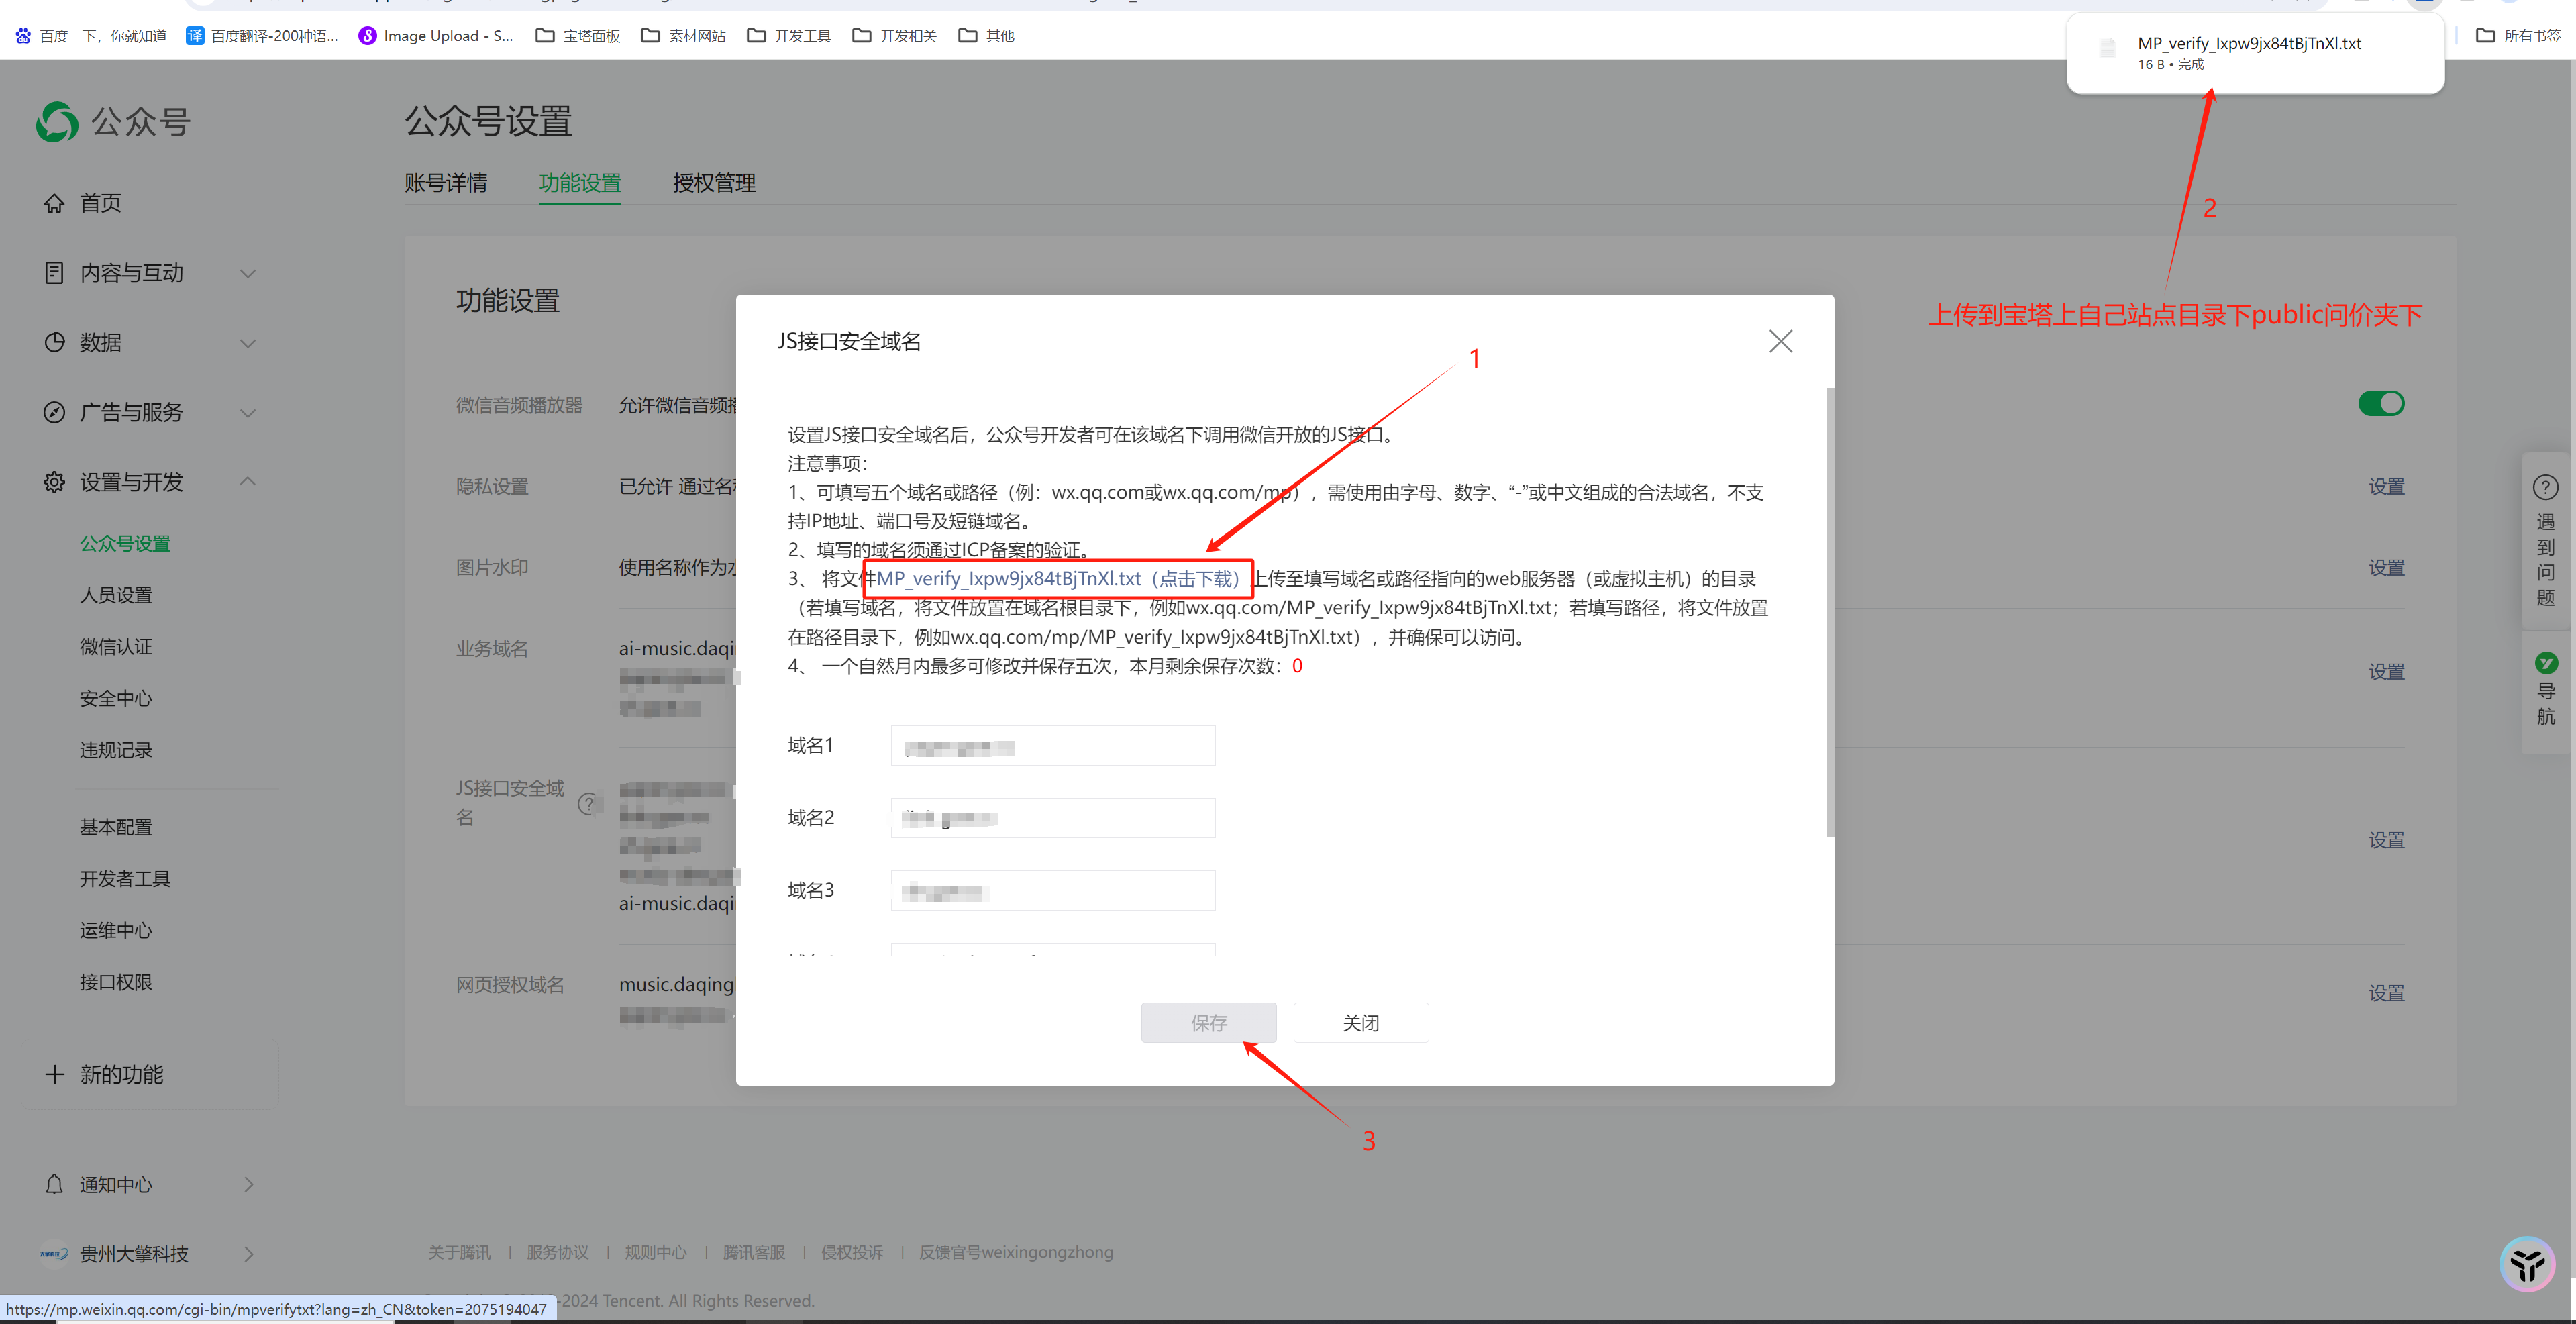Download MP_verify txt file link
Image resolution: width=2576 pixels, height=1324 pixels.
(1059, 579)
